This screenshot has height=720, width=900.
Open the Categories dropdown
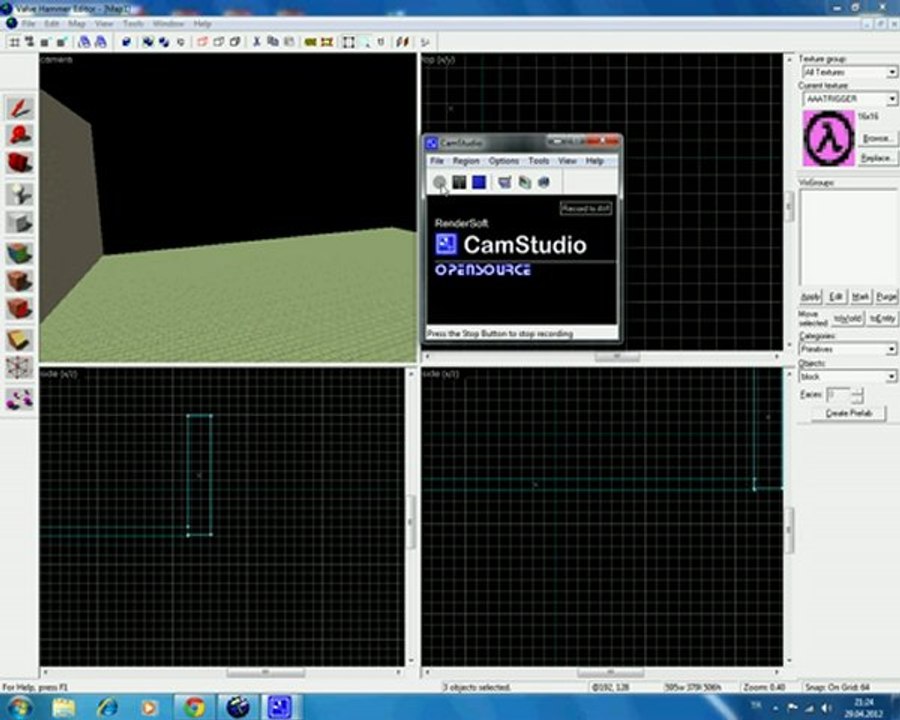pos(848,349)
